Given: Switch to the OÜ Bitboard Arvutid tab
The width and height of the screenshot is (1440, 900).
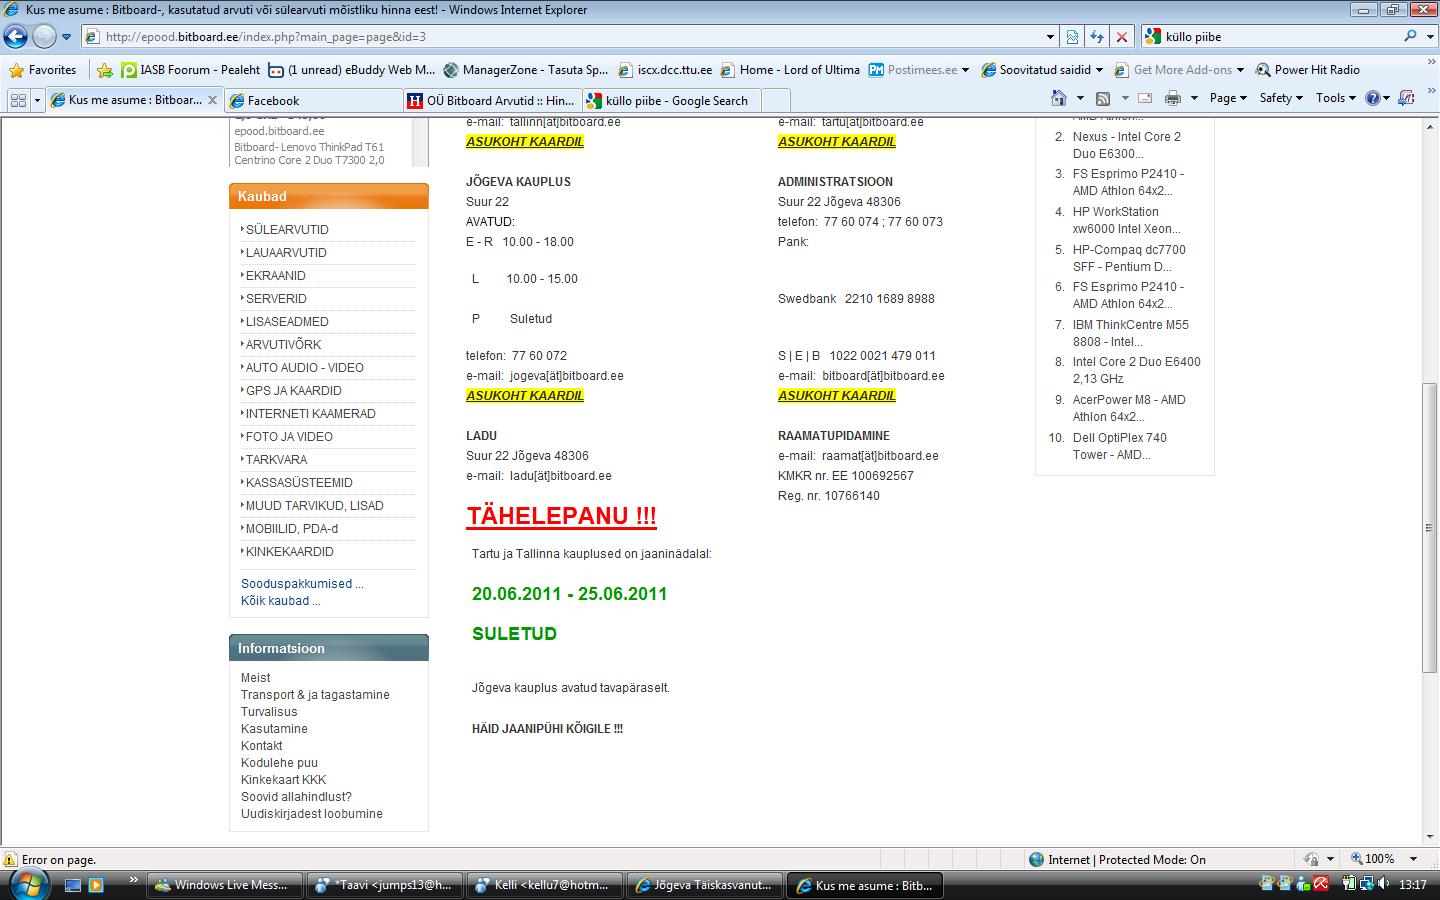Looking at the screenshot, I should [x=491, y=100].
